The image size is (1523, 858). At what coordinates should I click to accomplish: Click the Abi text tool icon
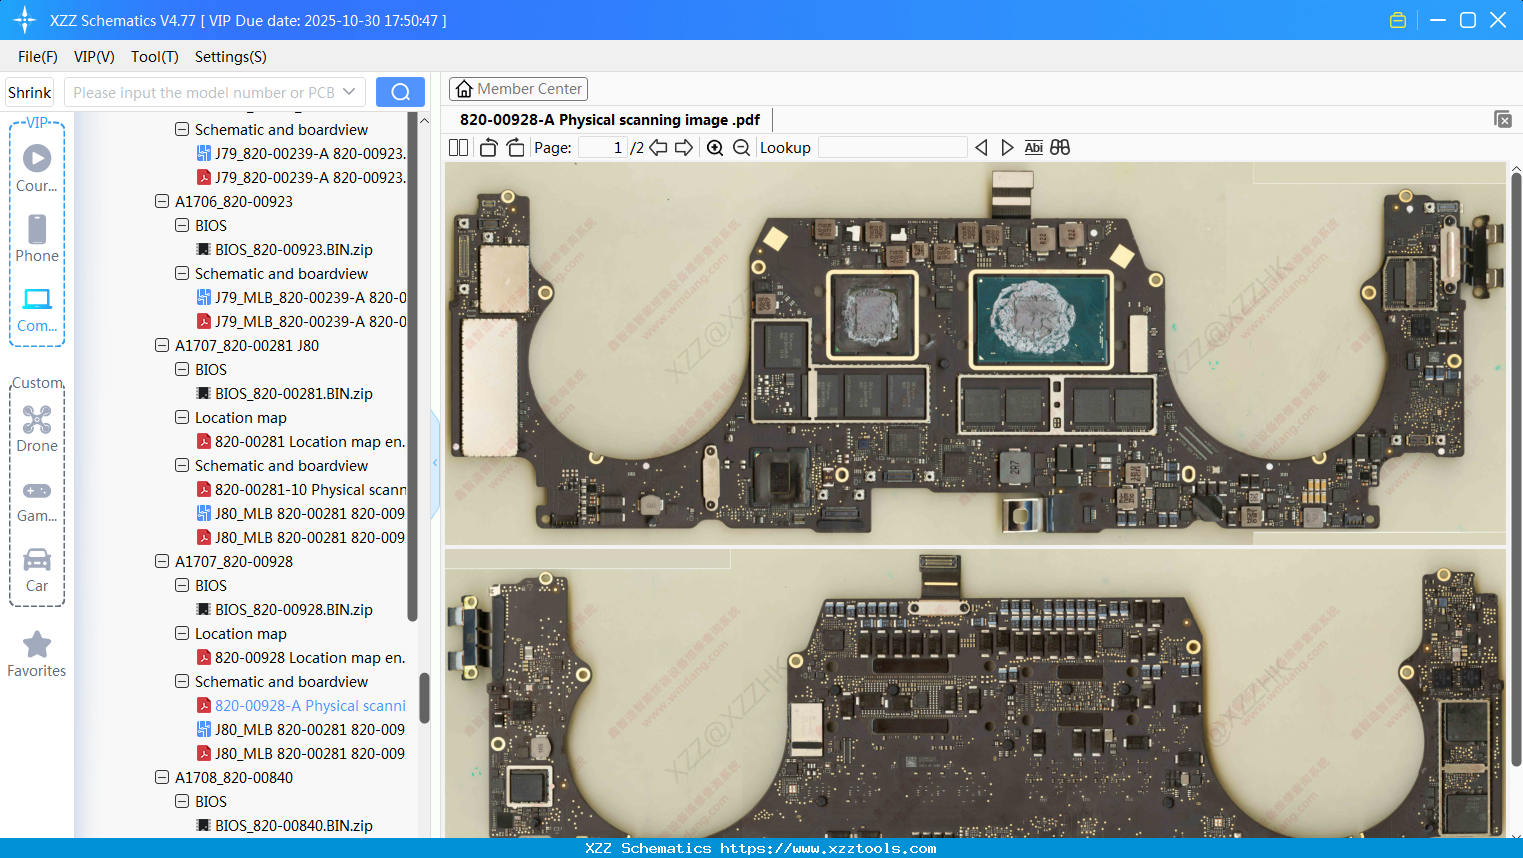[x=1034, y=148]
